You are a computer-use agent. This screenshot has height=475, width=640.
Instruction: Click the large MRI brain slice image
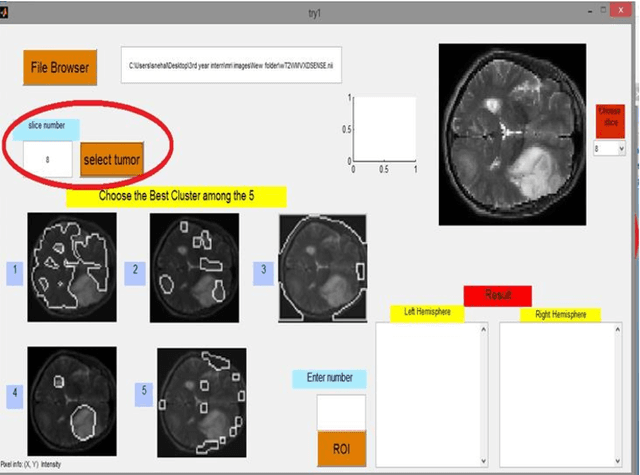point(512,134)
